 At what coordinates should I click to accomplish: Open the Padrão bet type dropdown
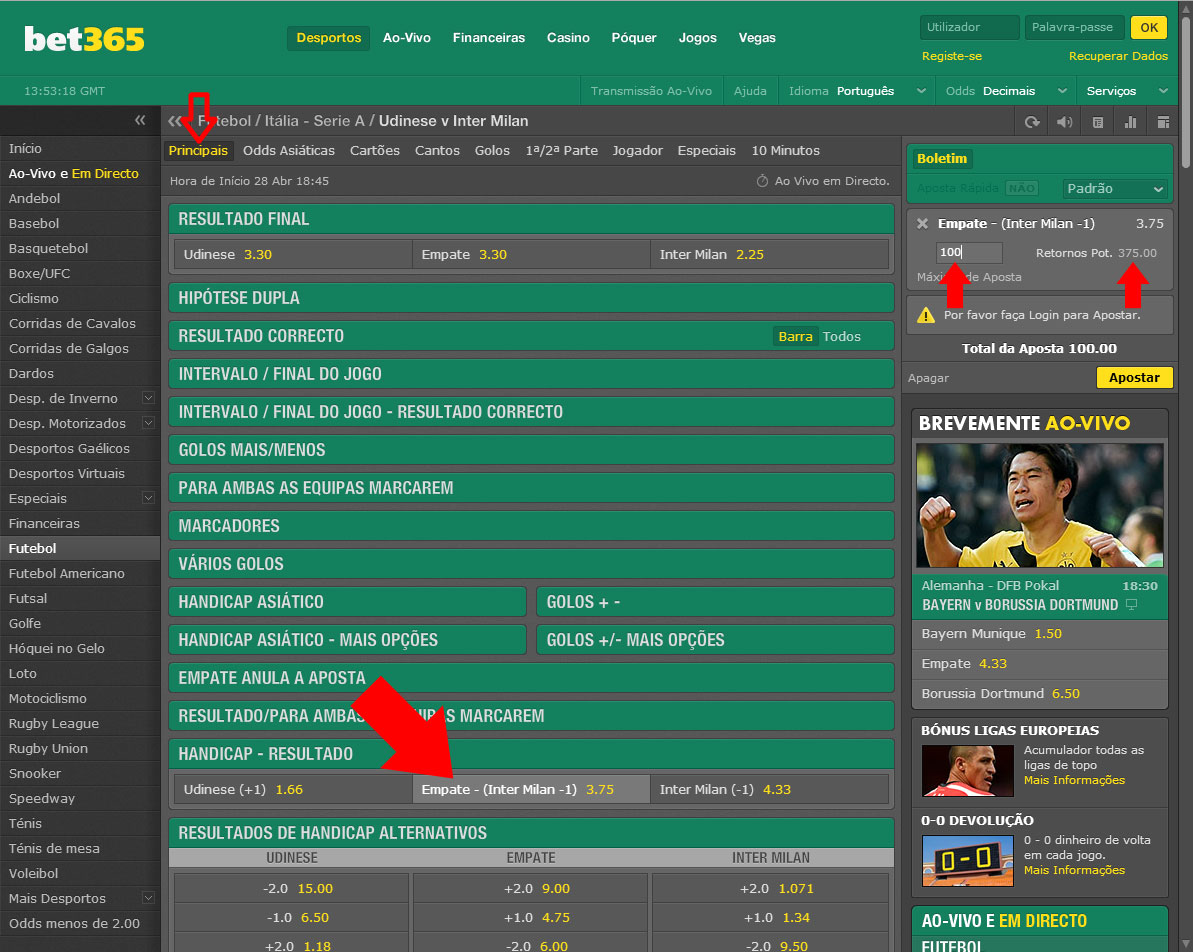click(1115, 188)
